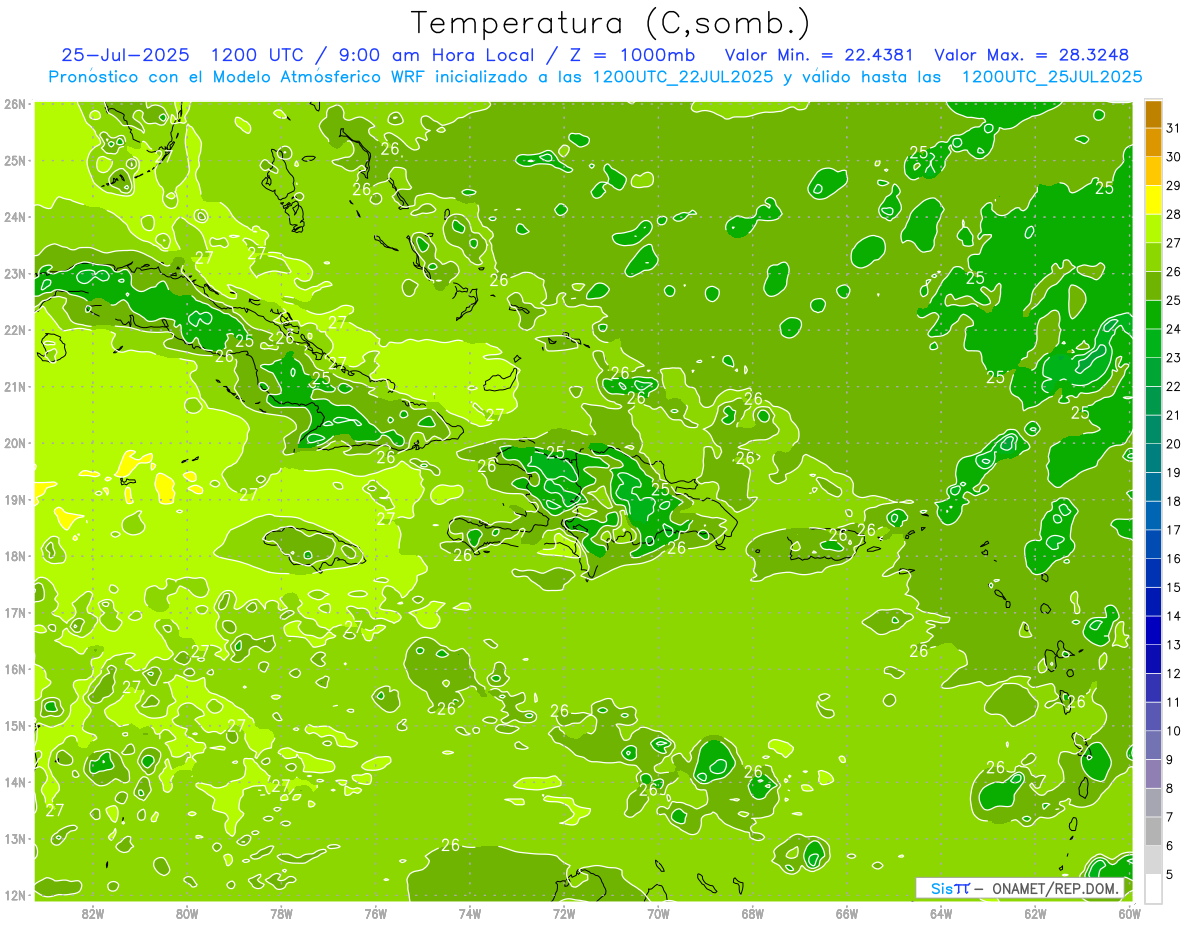Image resolution: width=1200 pixels, height=927 pixels.
Task: Click the '21N' latitude axis label
Action: [x=15, y=386]
